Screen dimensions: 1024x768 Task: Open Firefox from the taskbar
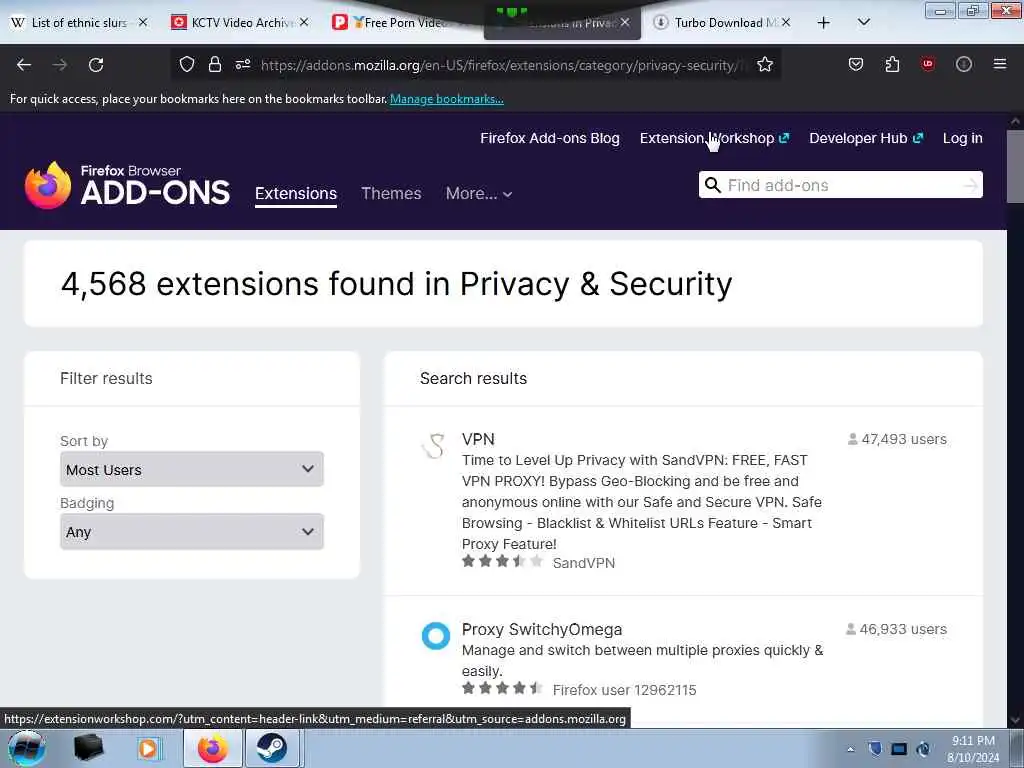213,748
